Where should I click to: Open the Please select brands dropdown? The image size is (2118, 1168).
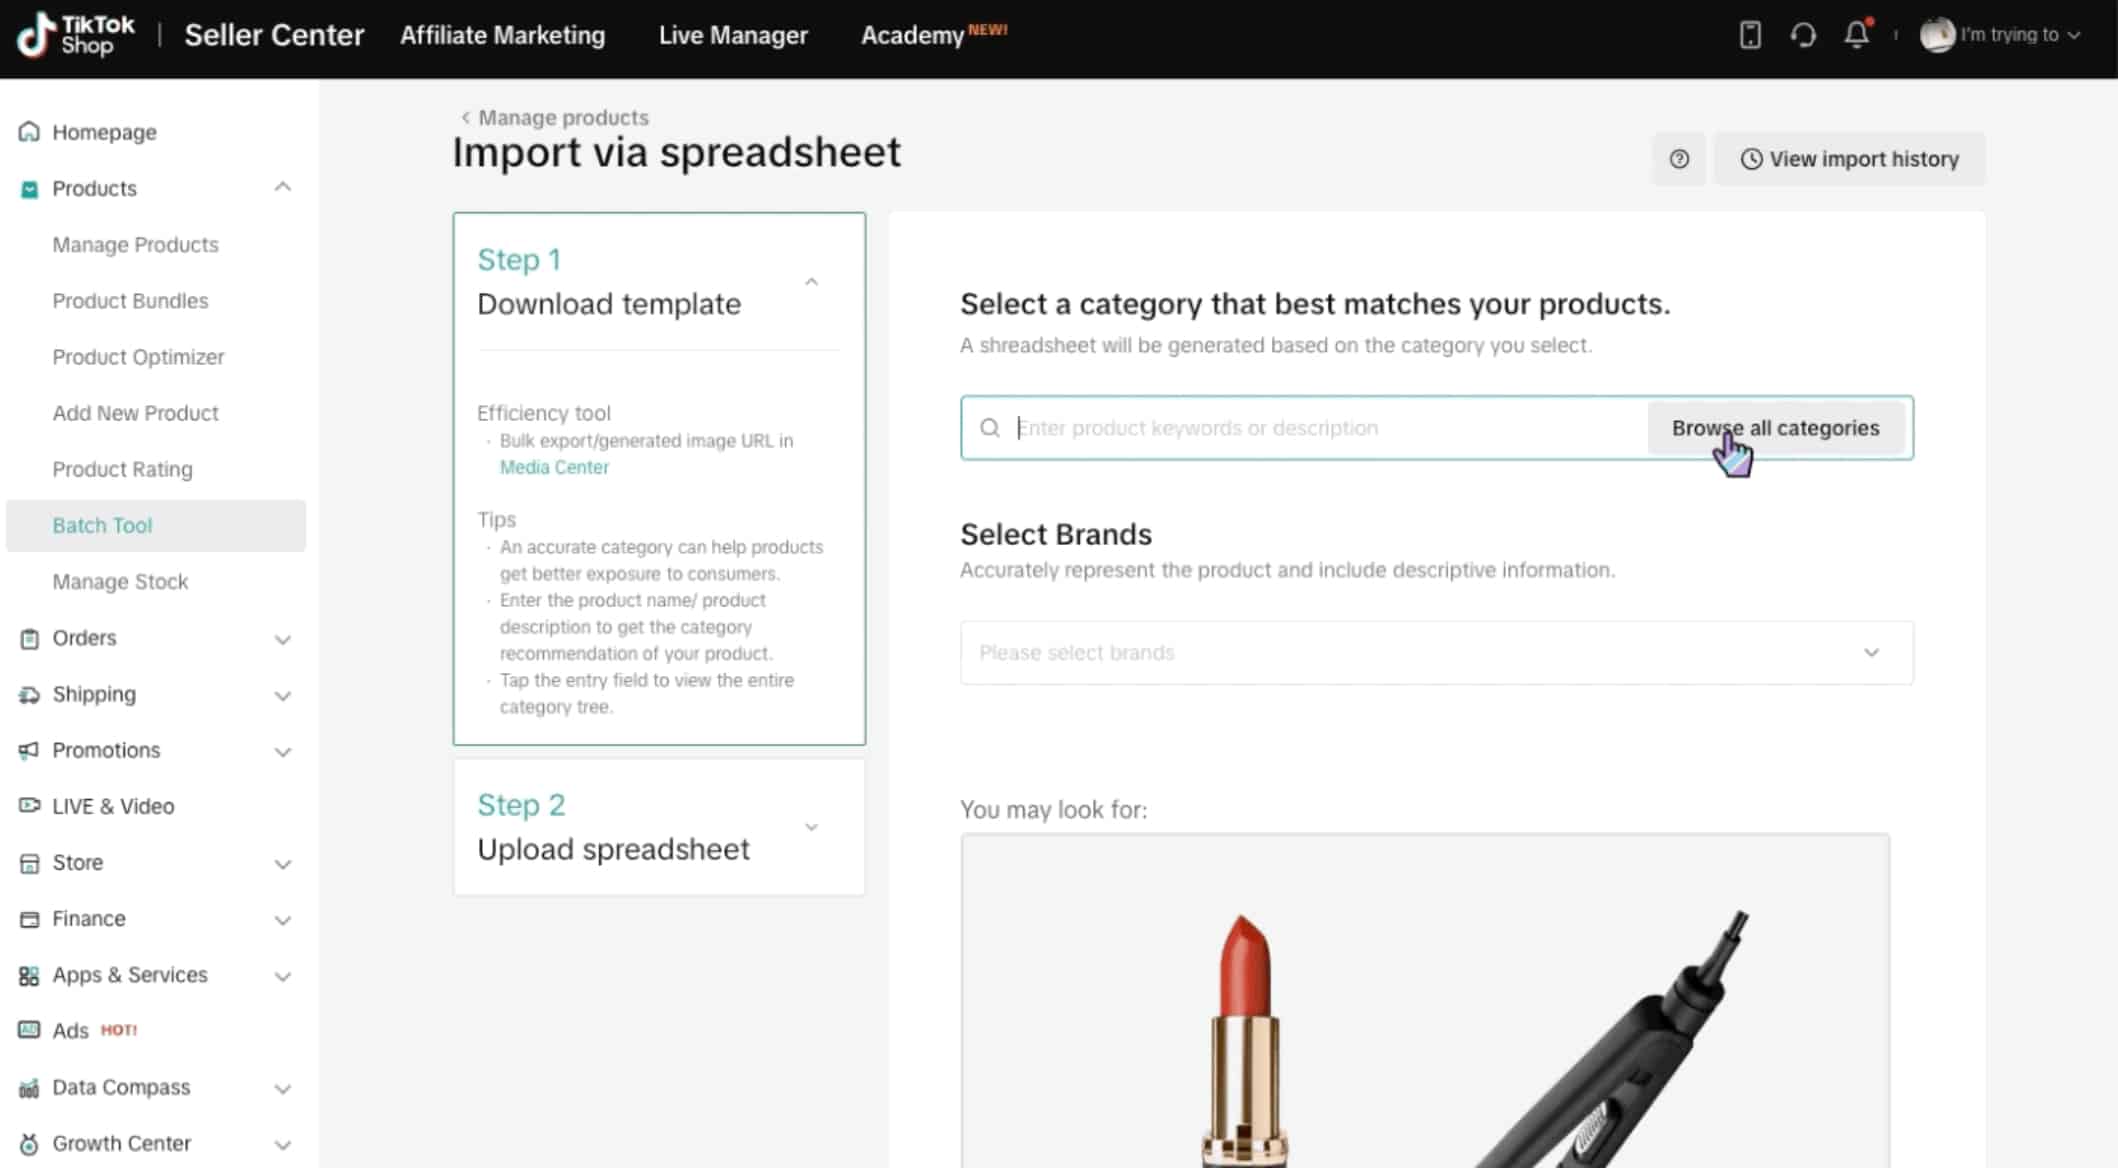coord(1436,653)
